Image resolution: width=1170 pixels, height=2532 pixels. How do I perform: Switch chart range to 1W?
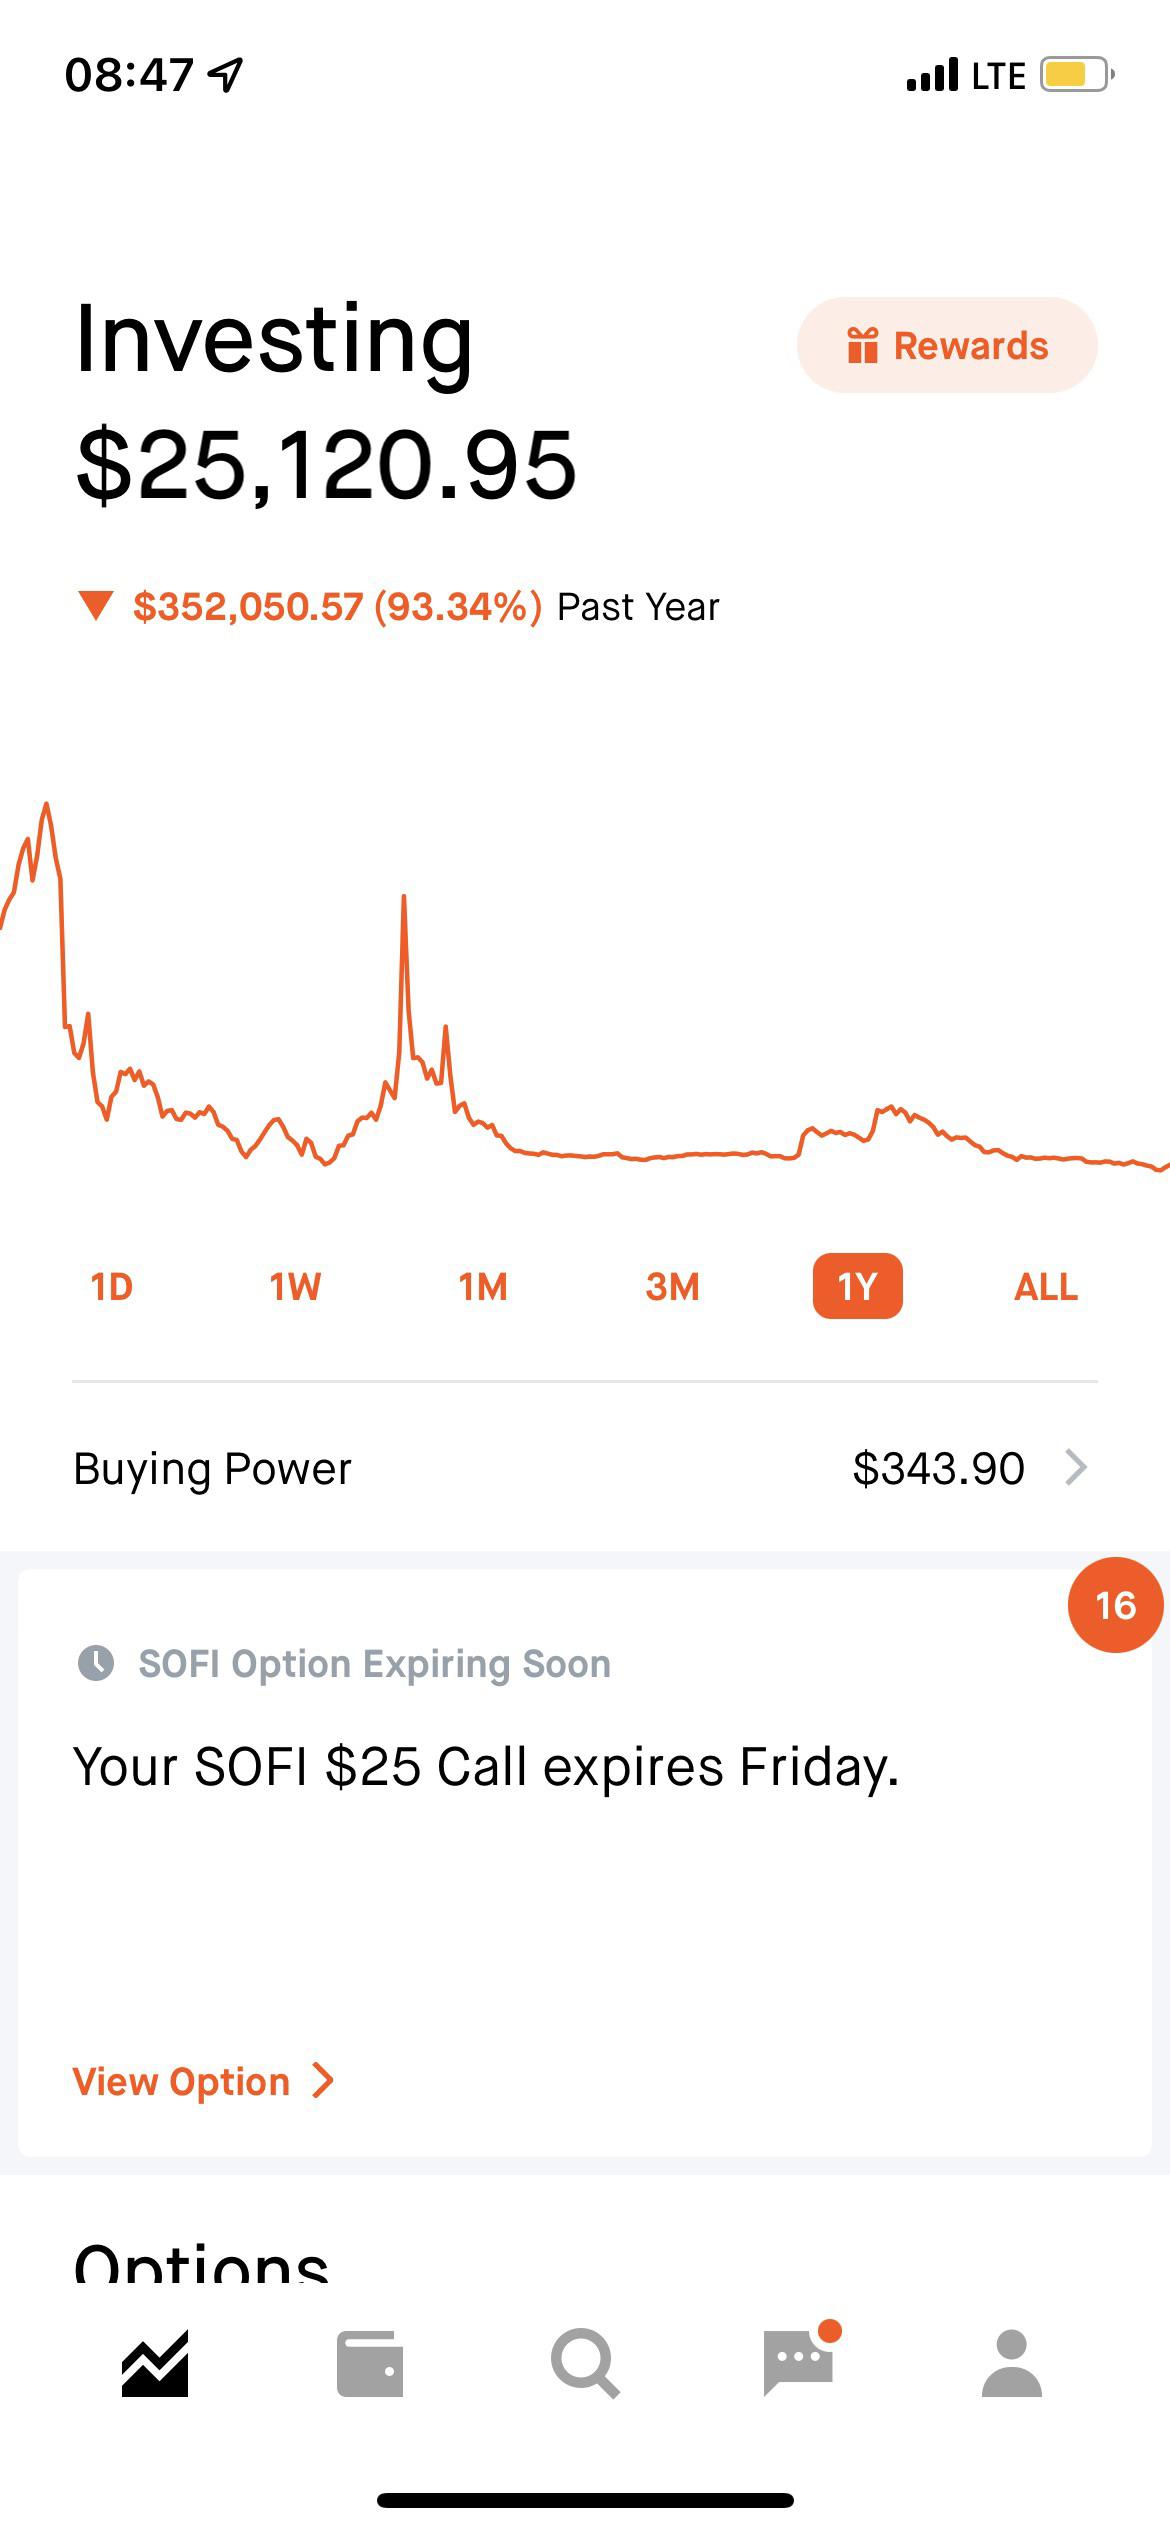(x=295, y=1286)
